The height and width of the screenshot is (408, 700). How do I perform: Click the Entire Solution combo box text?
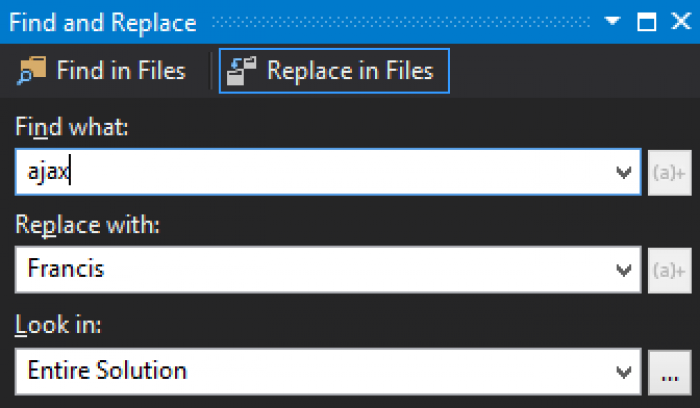click(x=107, y=371)
